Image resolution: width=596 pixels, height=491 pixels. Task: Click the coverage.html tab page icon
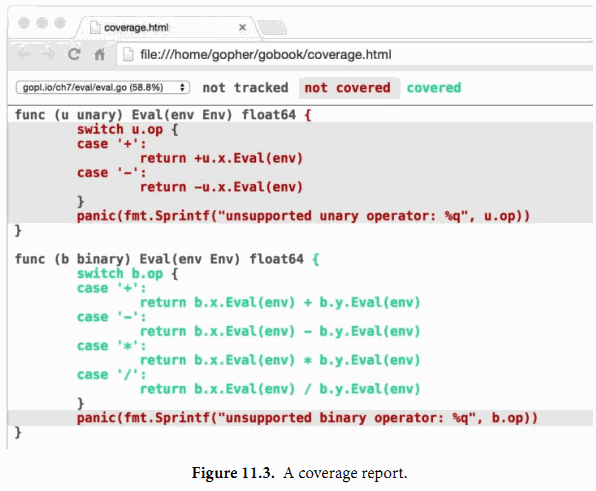tap(95, 28)
